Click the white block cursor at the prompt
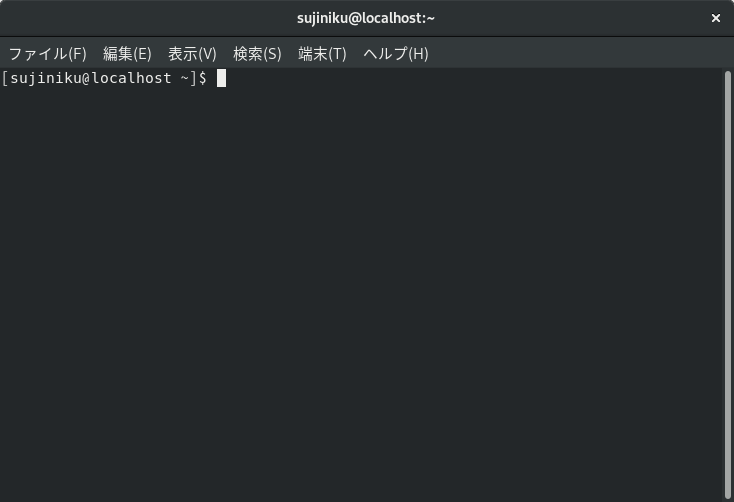Viewport: 734px width, 502px height. pyautogui.click(x=221, y=78)
